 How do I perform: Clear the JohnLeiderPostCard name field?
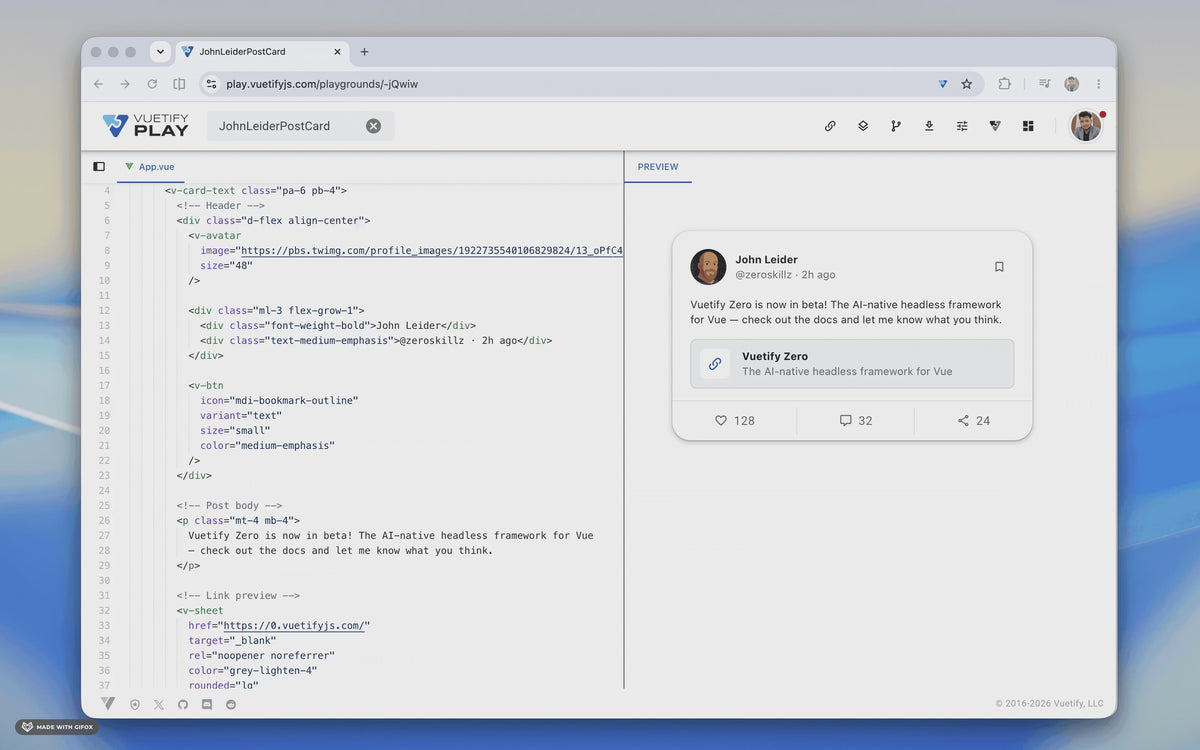point(373,126)
